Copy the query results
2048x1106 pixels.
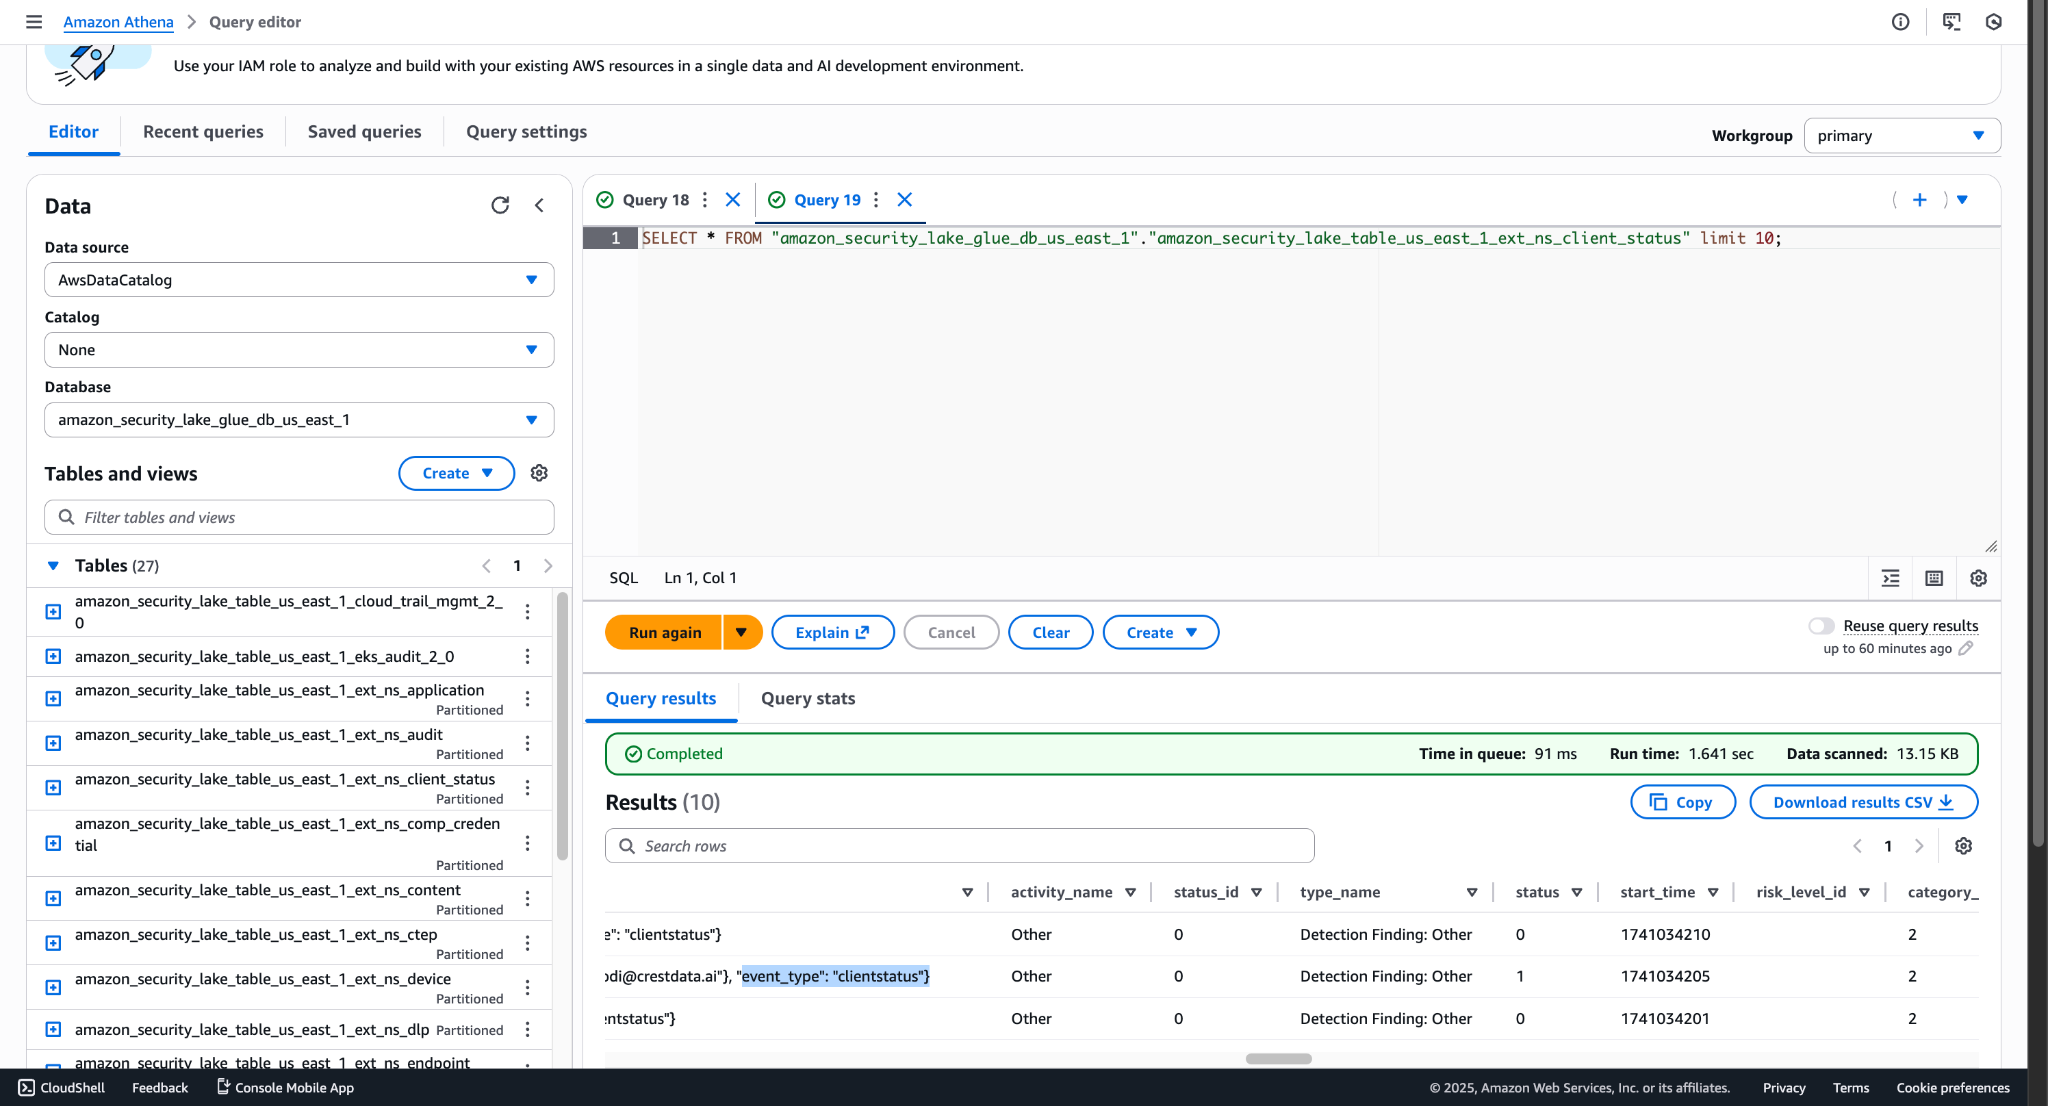pyautogui.click(x=1683, y=803)
